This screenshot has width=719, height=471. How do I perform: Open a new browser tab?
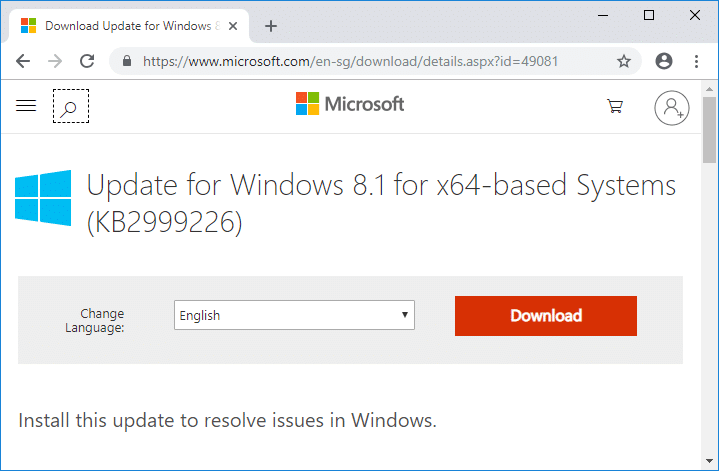pyautogui.click(x=271, y=26)
